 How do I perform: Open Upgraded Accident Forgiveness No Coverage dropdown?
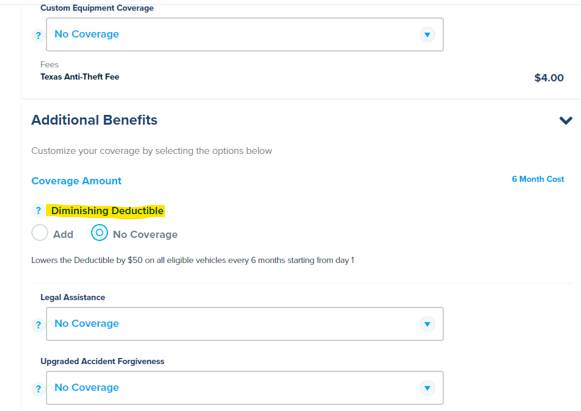click(245, 388)
